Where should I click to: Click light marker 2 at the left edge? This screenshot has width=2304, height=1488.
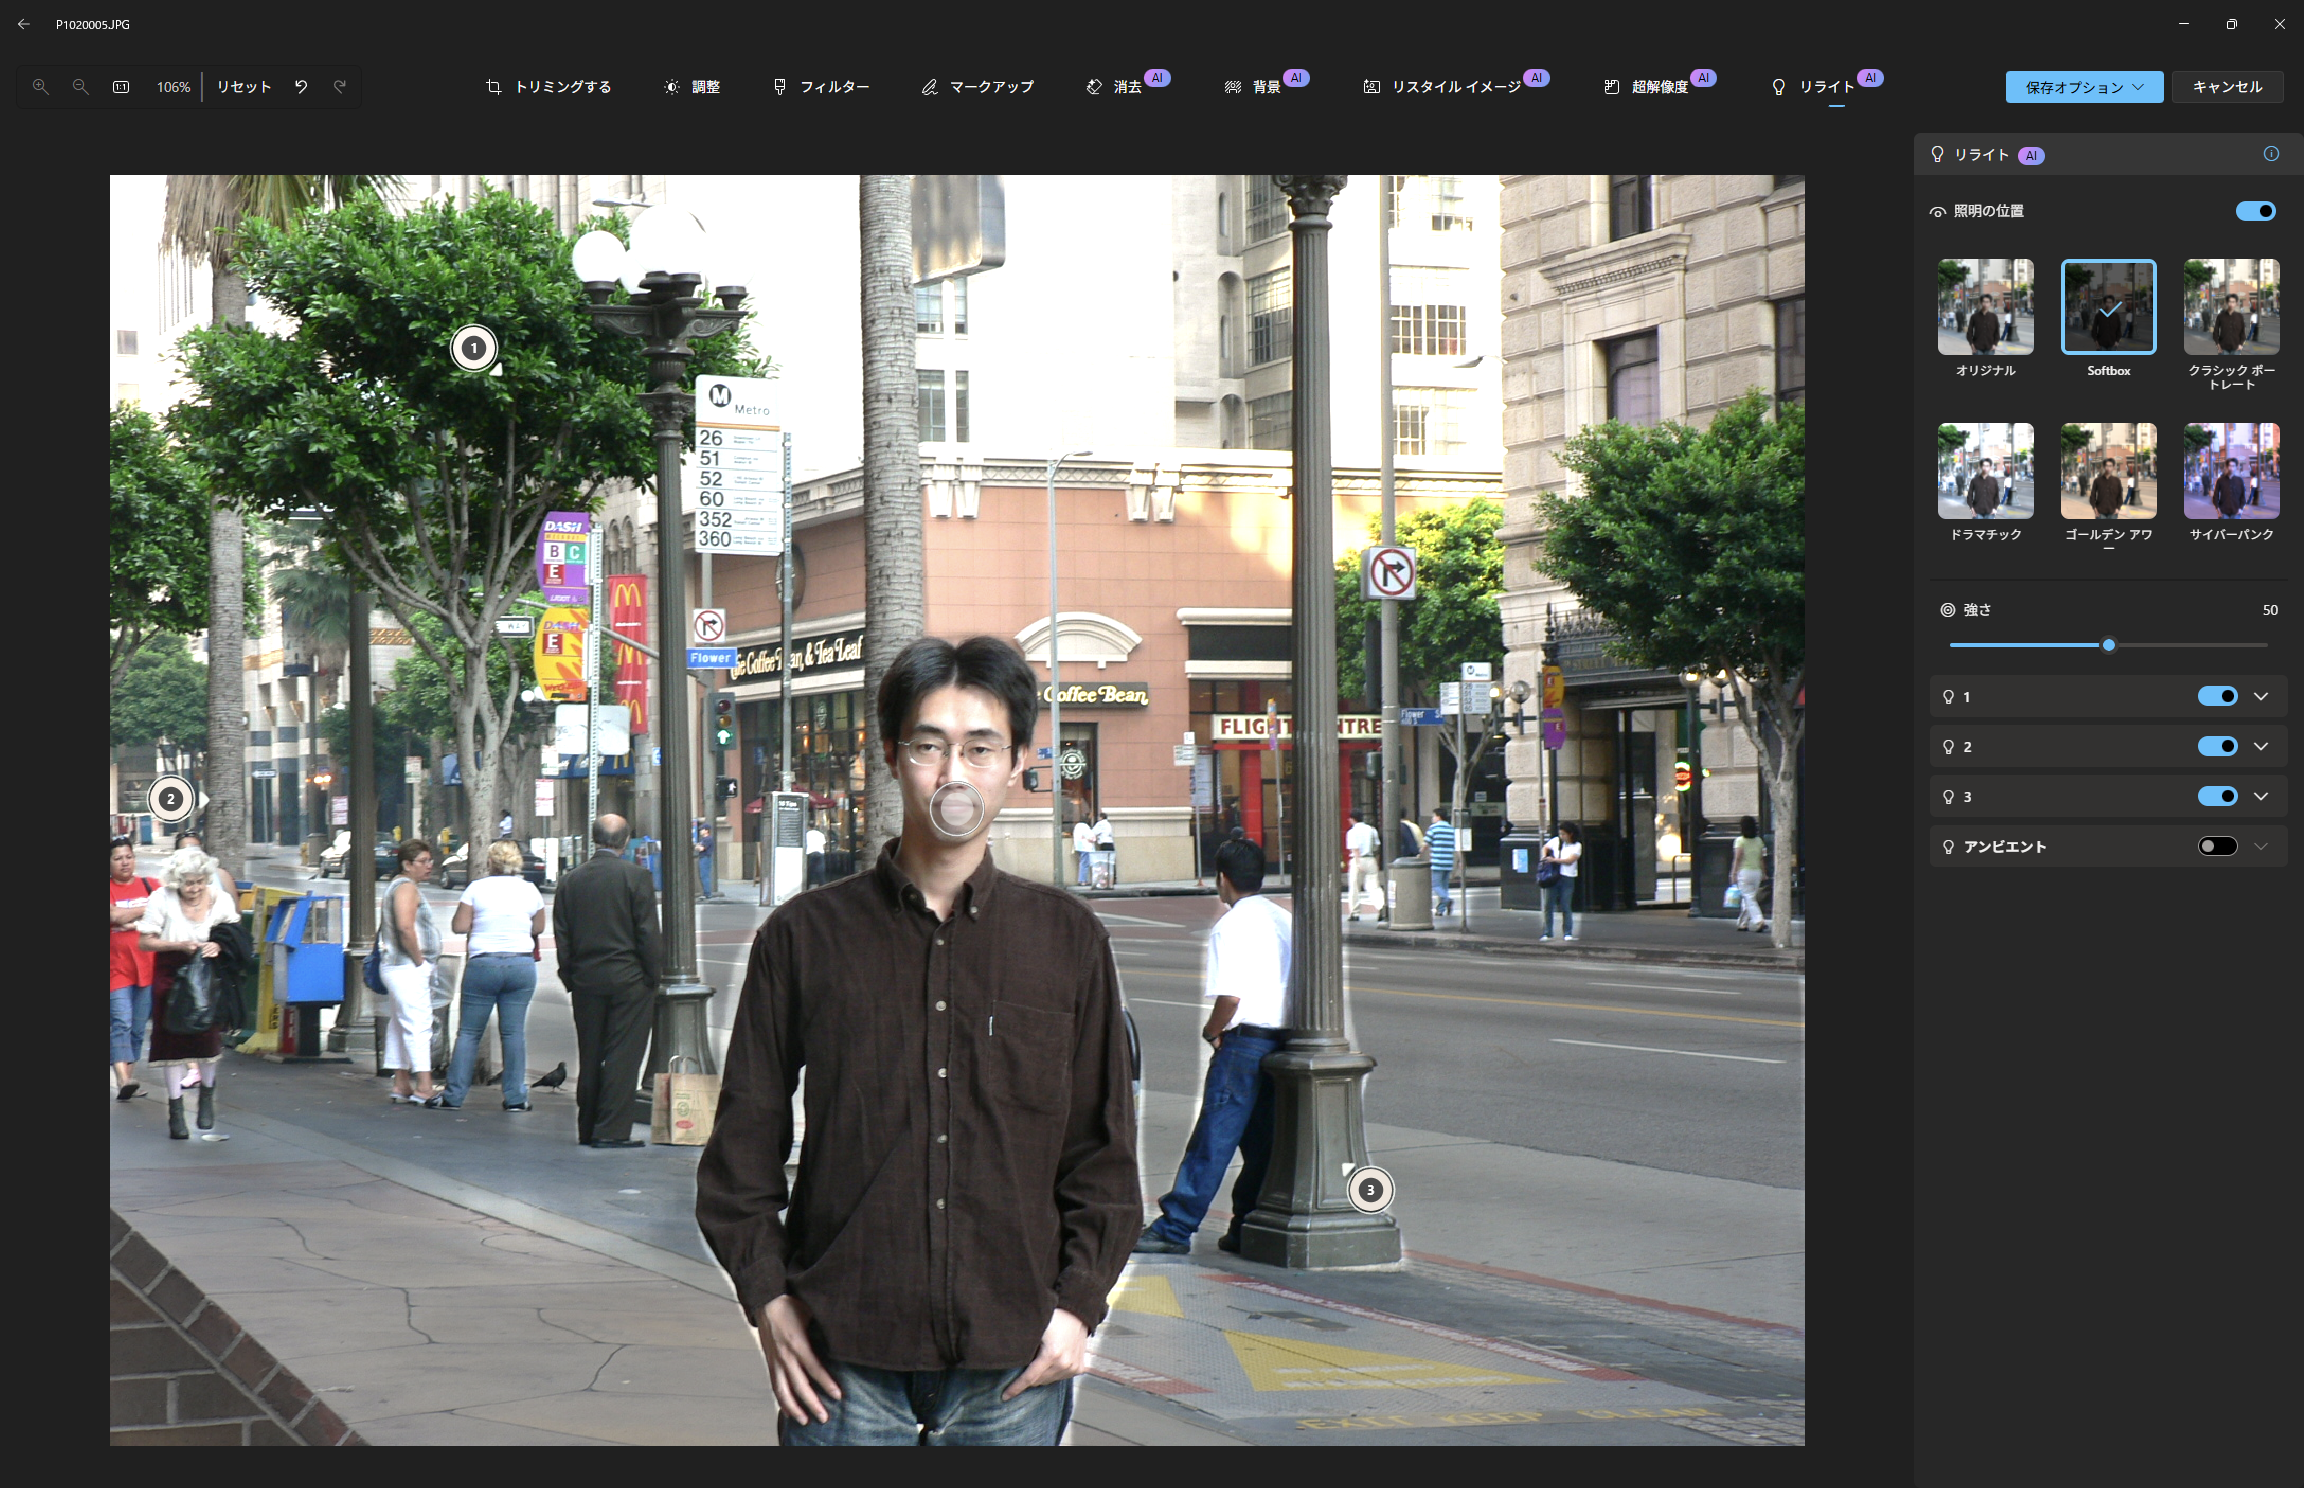click(171, 799)
